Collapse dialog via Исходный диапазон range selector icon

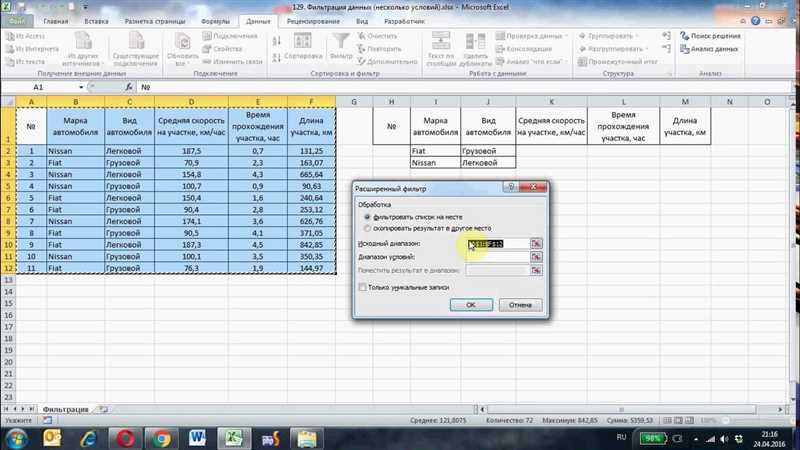click(x=536, y=244)
